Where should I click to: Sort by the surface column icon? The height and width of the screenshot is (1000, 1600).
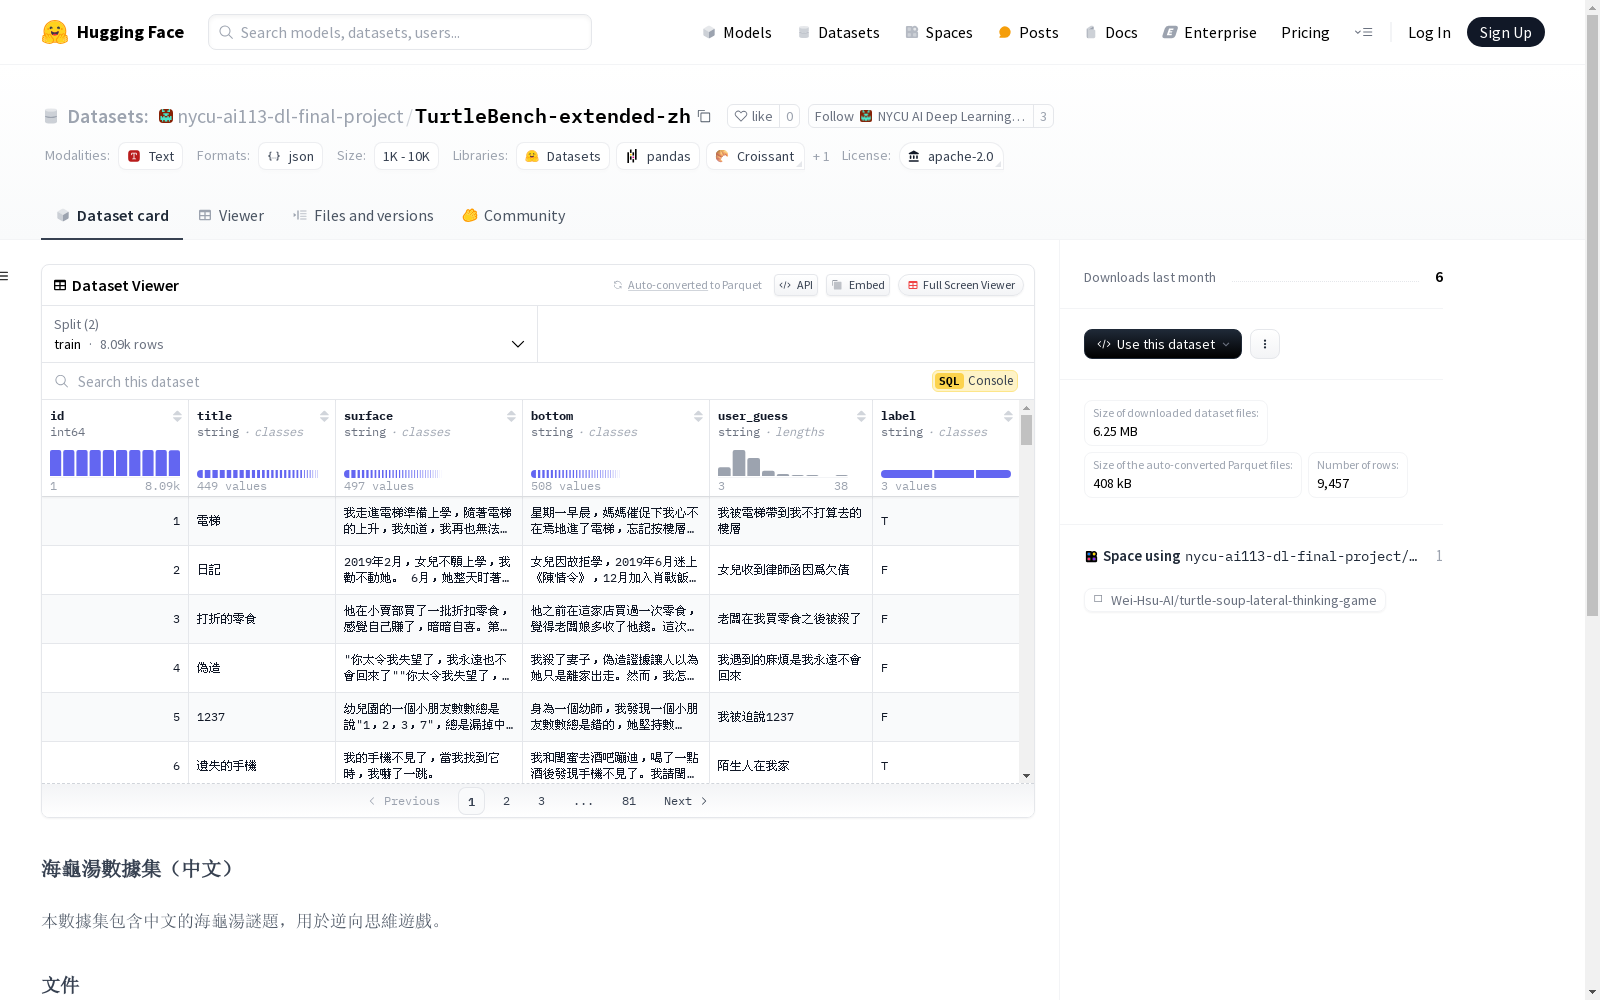pyautogui.click(x=511, y=416)
